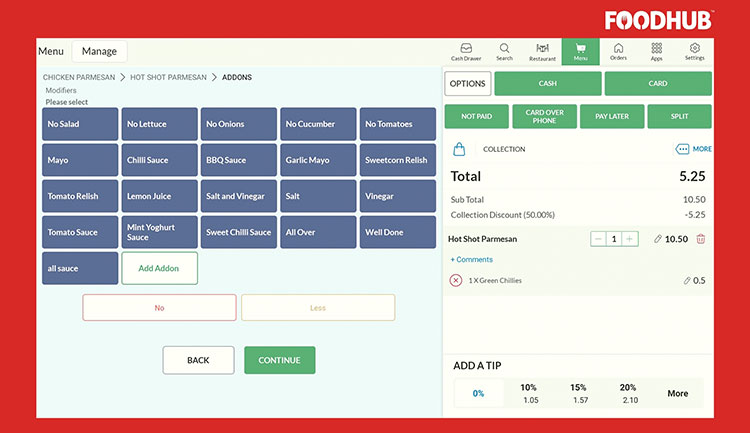Toggle the No Onions modifier
This screenshot has height=433, width=750.
point(238,124)
